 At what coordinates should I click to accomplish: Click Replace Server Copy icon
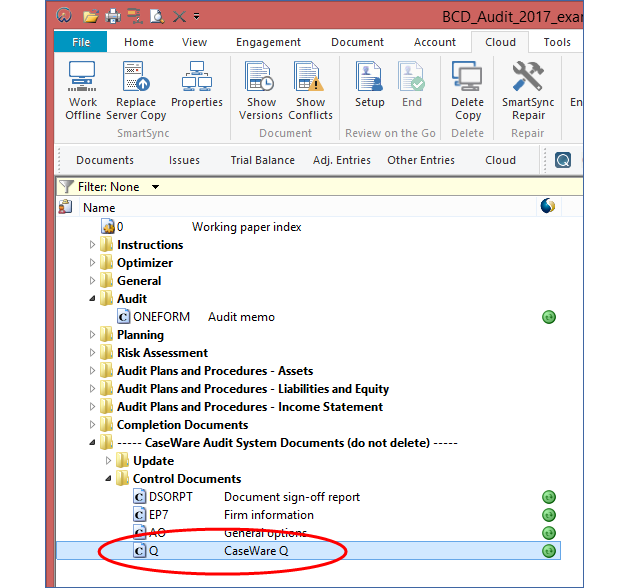136,89
